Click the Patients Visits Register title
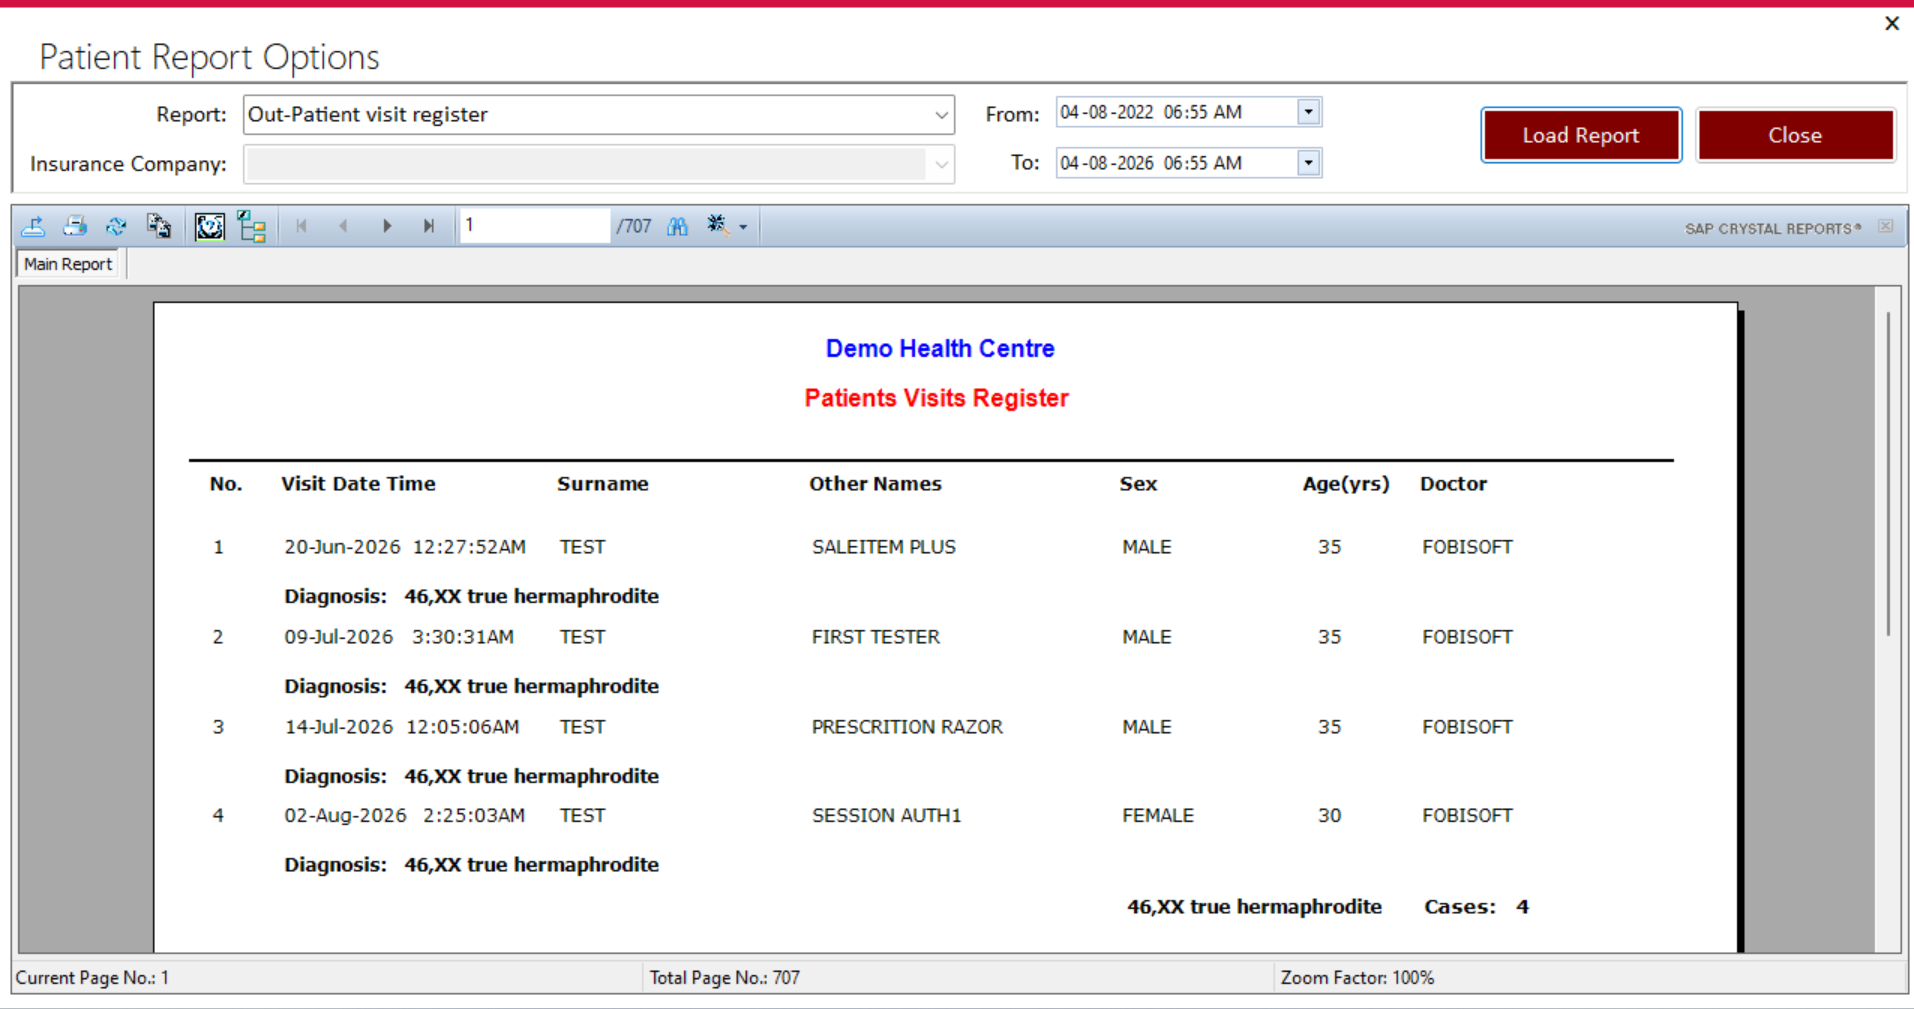Screen dimensions: 1914x1009 (x=937, y=398)
